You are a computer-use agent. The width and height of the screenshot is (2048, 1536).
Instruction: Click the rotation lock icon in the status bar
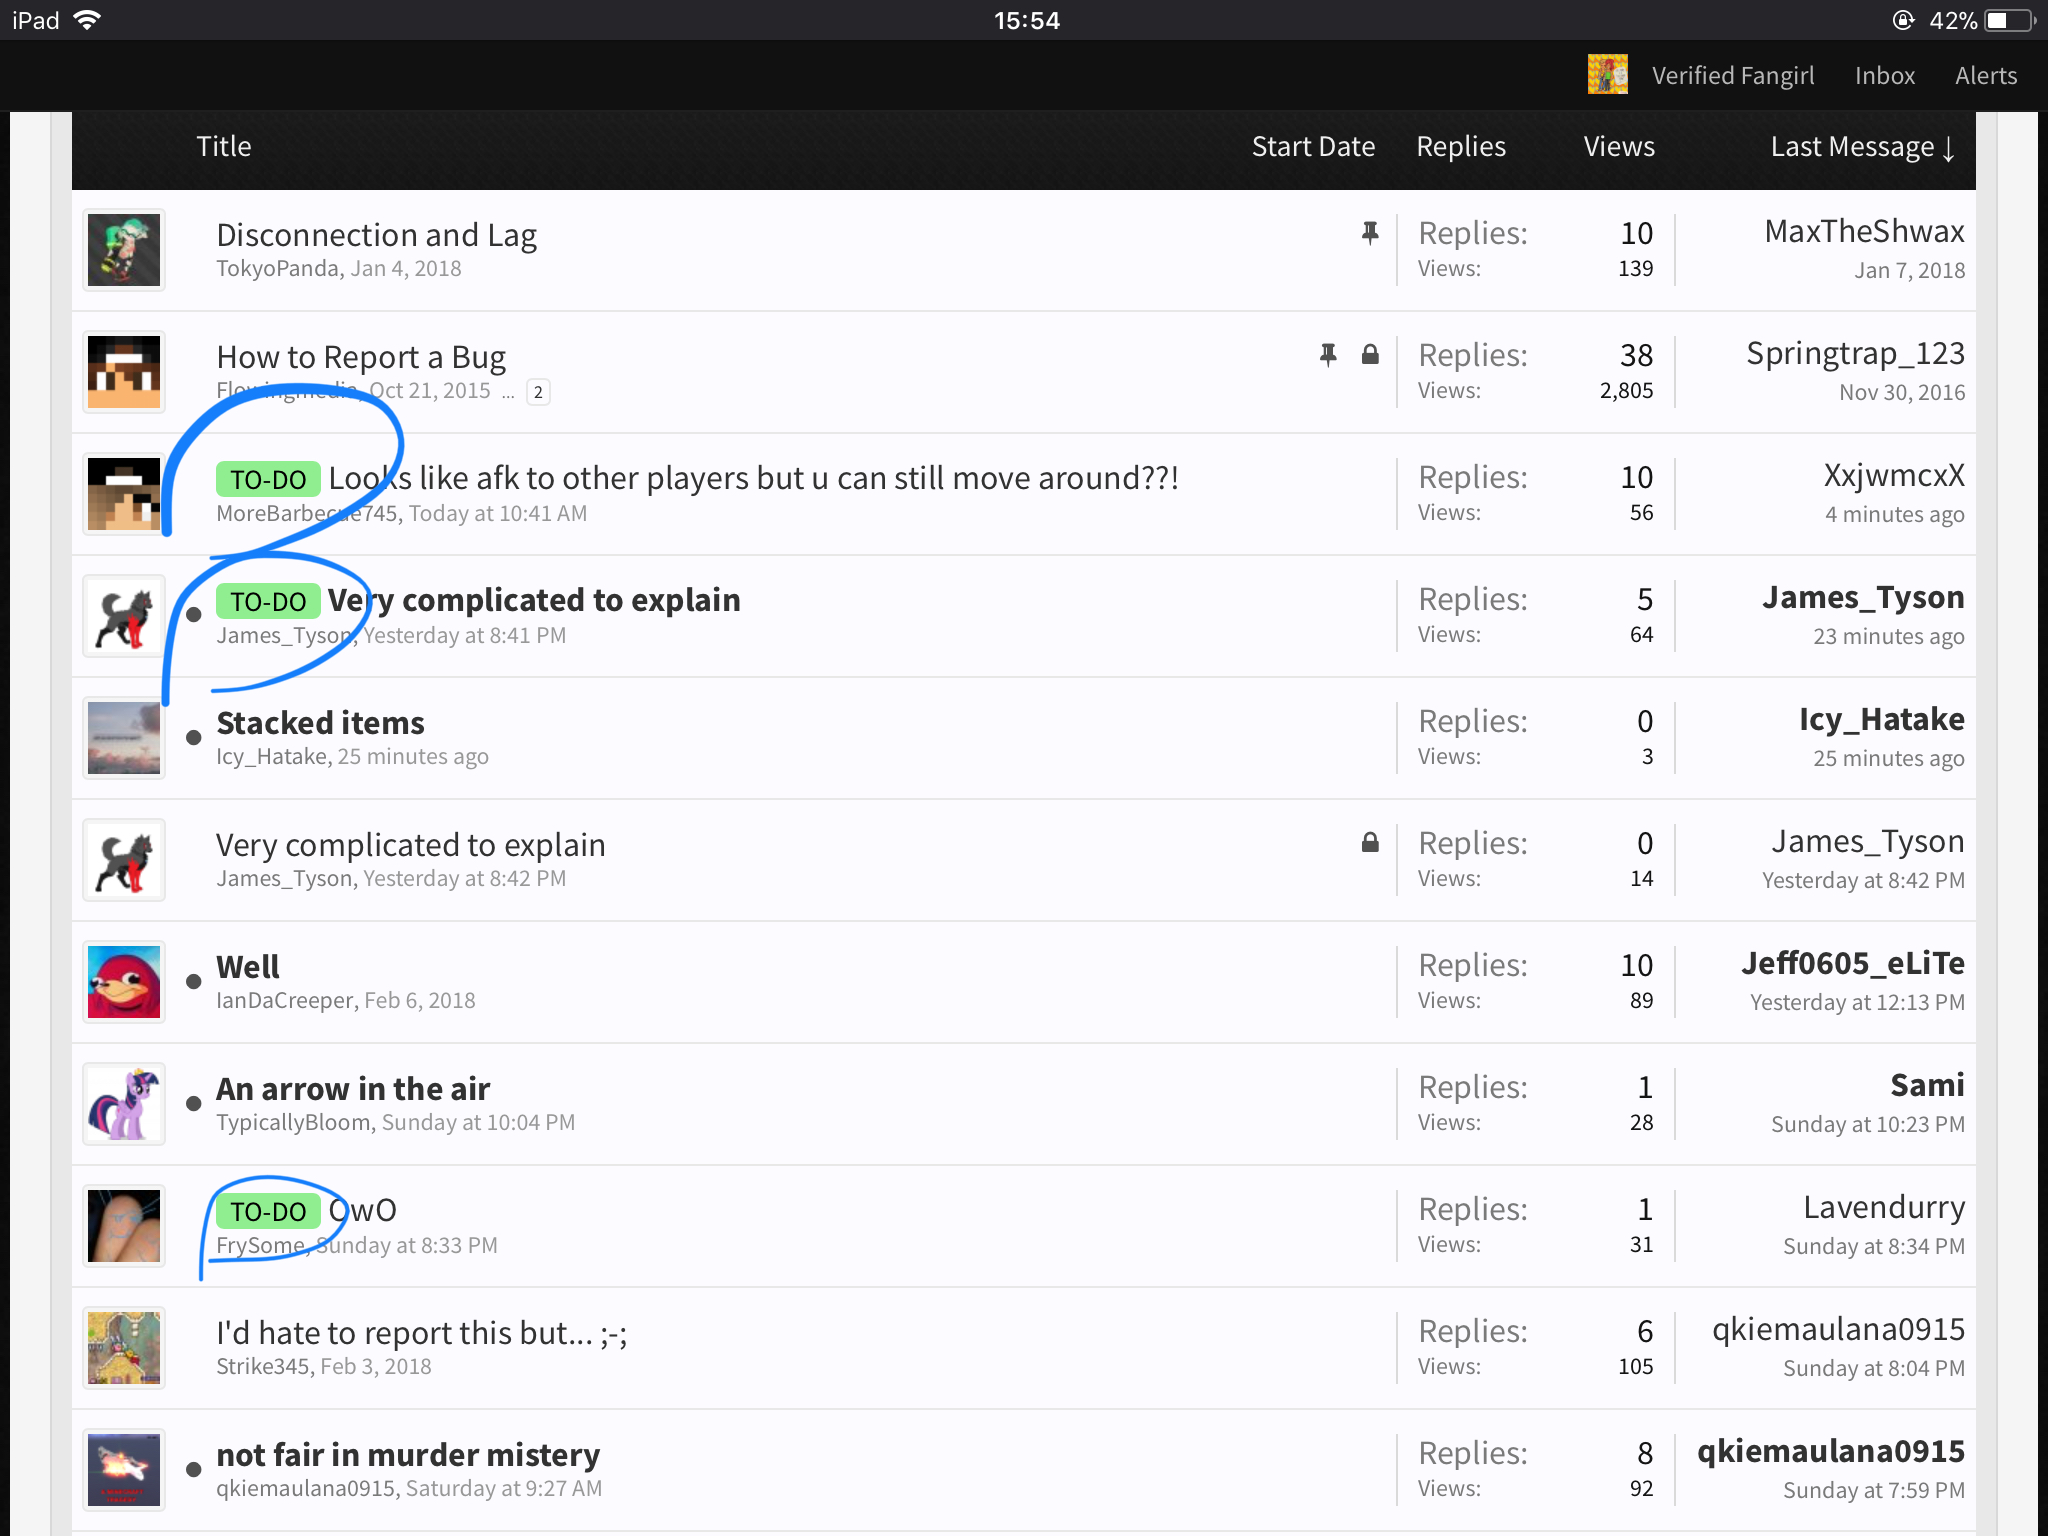pos(1903,20)
